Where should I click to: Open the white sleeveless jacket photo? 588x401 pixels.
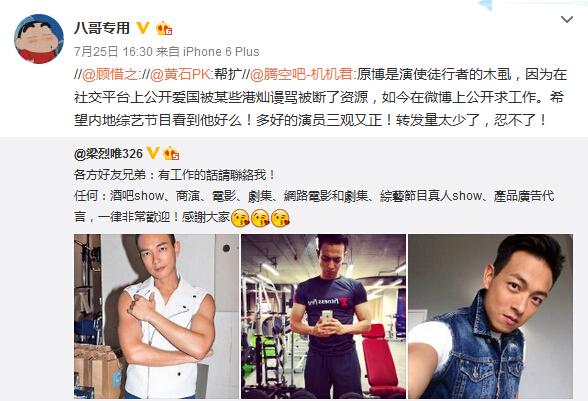156,316
